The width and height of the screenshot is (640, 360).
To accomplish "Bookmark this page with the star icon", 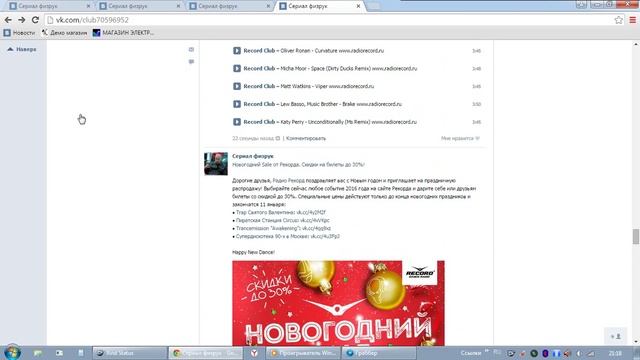I will pos(618,20).
